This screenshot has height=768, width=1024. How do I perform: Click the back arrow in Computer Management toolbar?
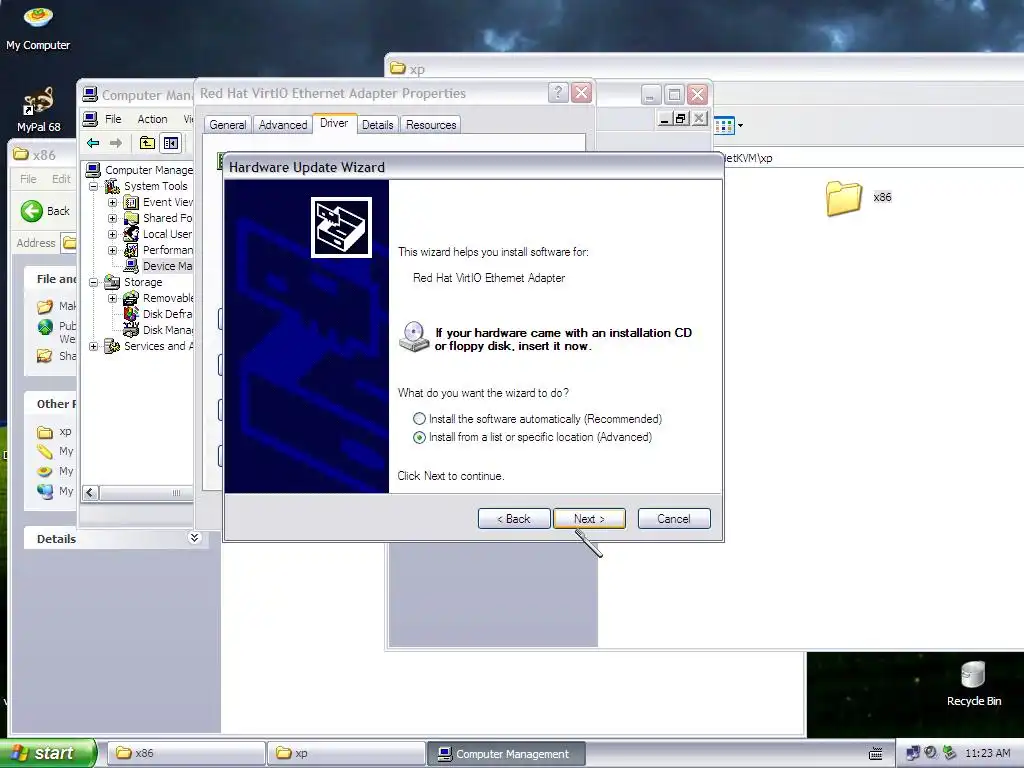(x=93, y=143)
